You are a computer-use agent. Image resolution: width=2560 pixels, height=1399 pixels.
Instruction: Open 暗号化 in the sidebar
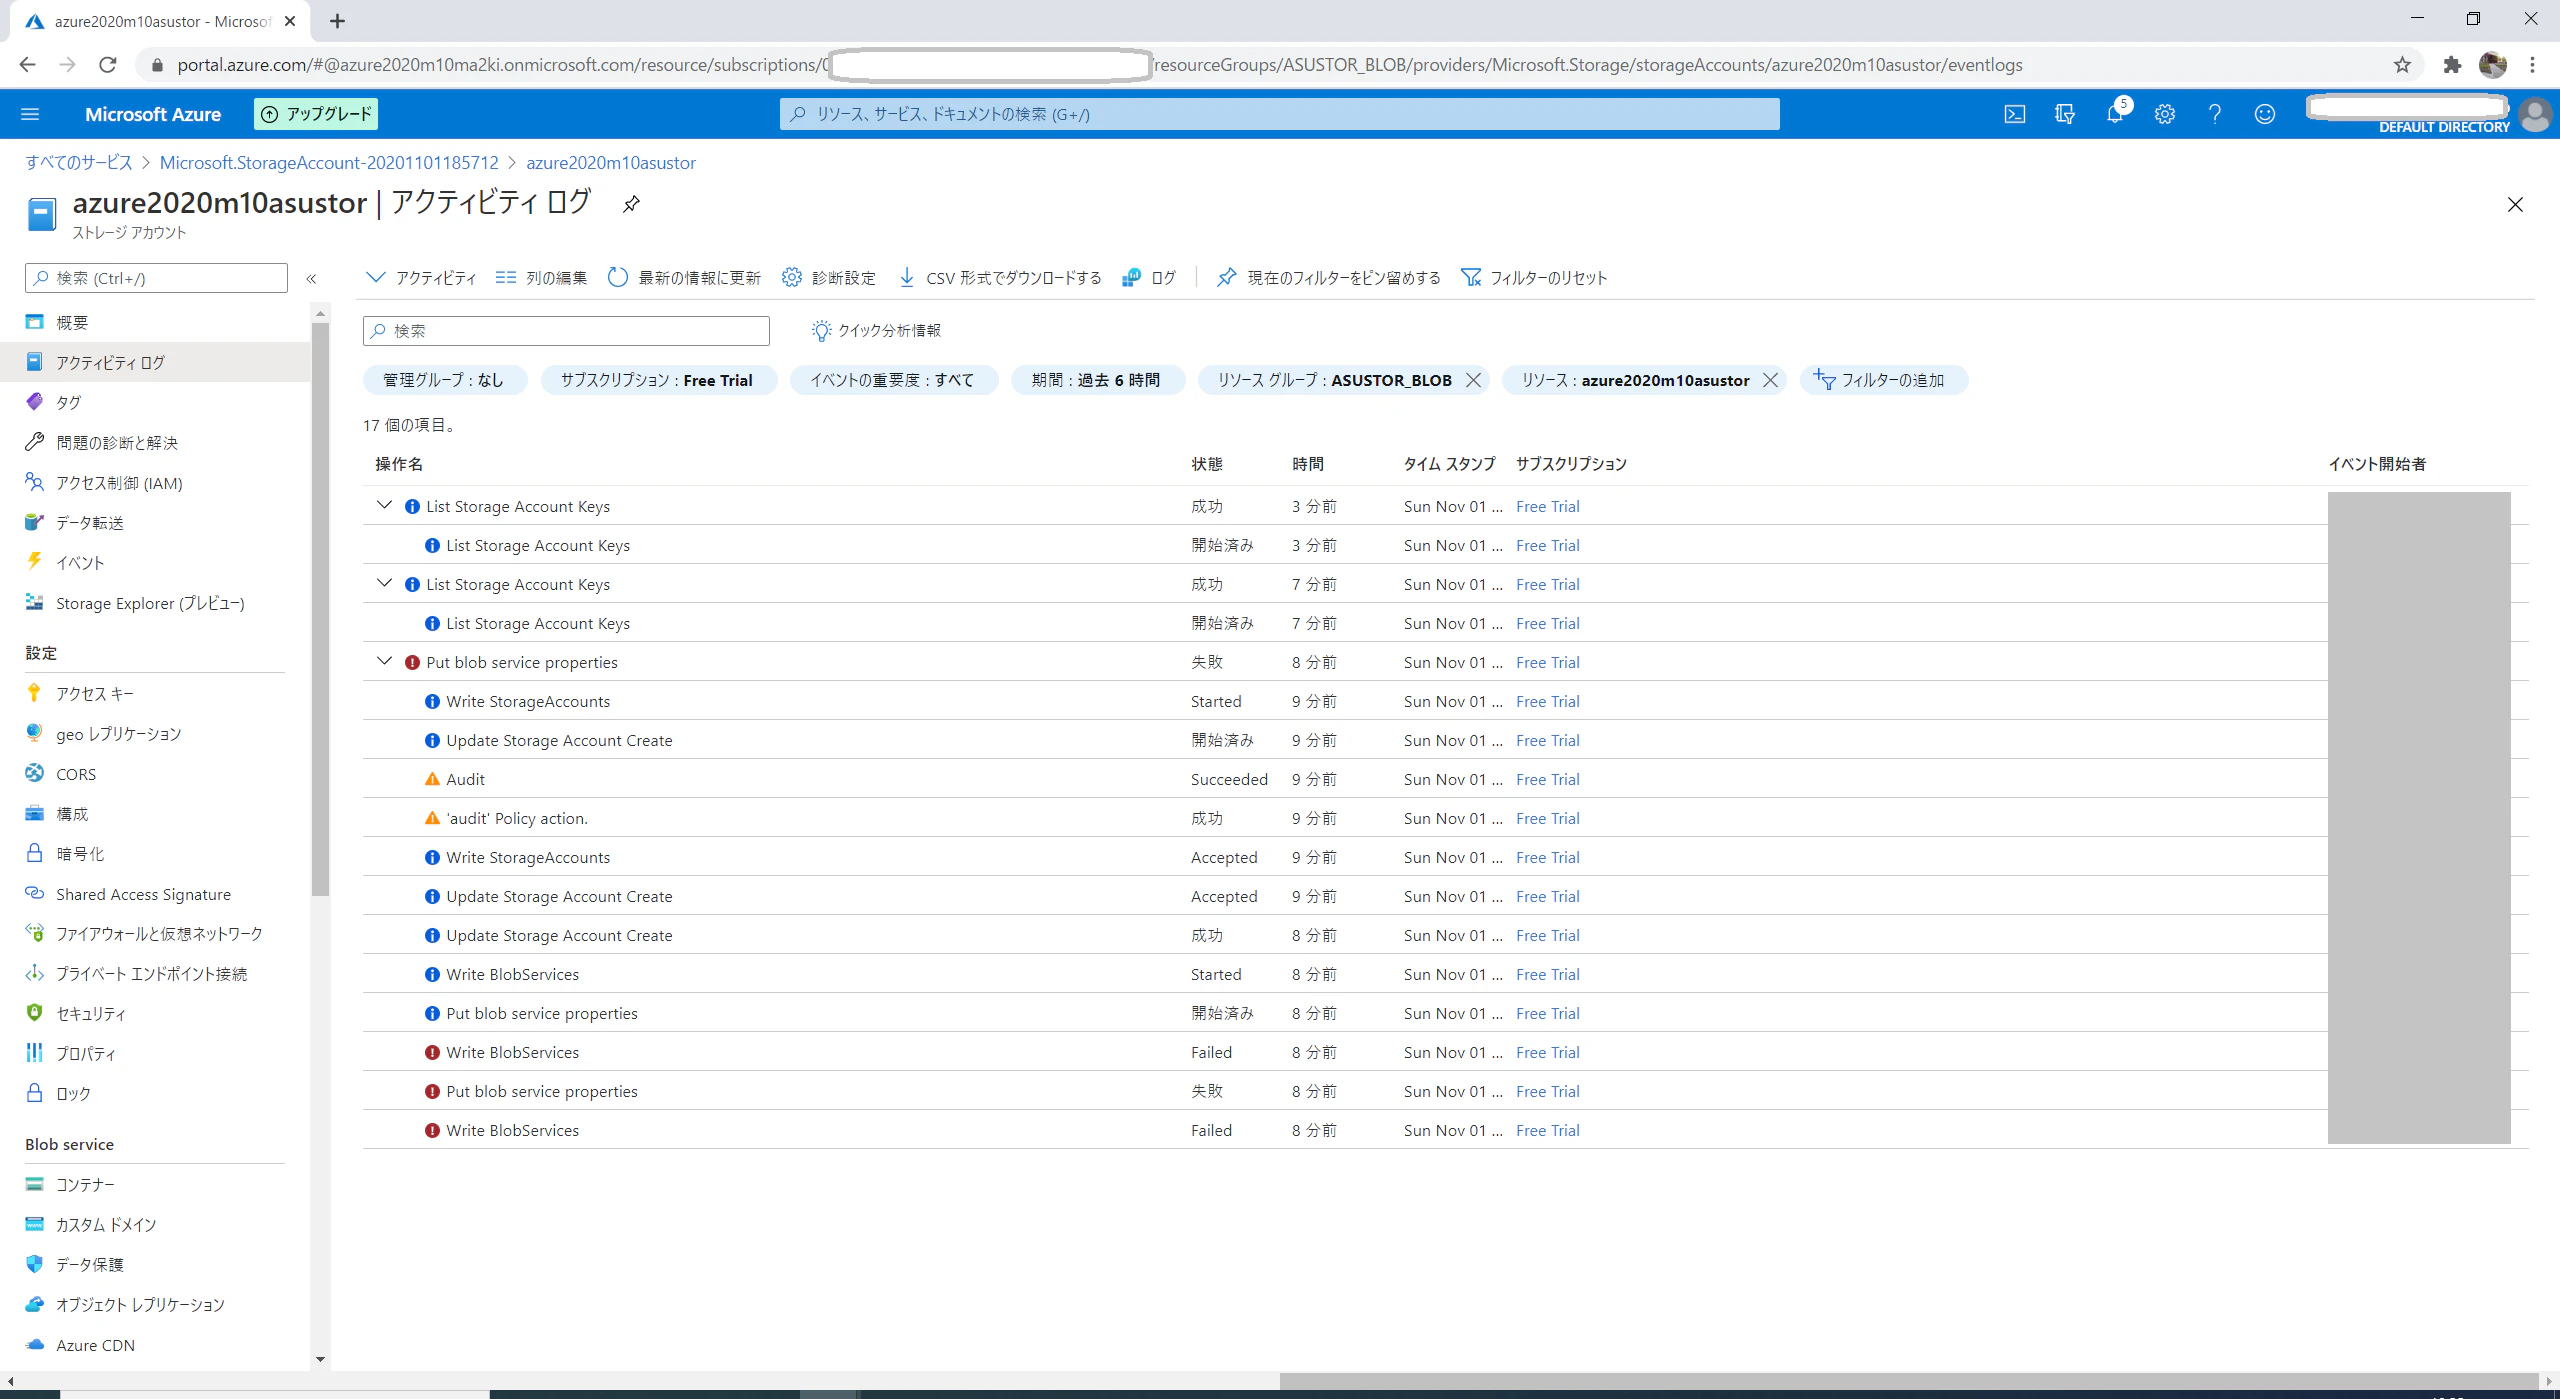(x=80, y=854)
